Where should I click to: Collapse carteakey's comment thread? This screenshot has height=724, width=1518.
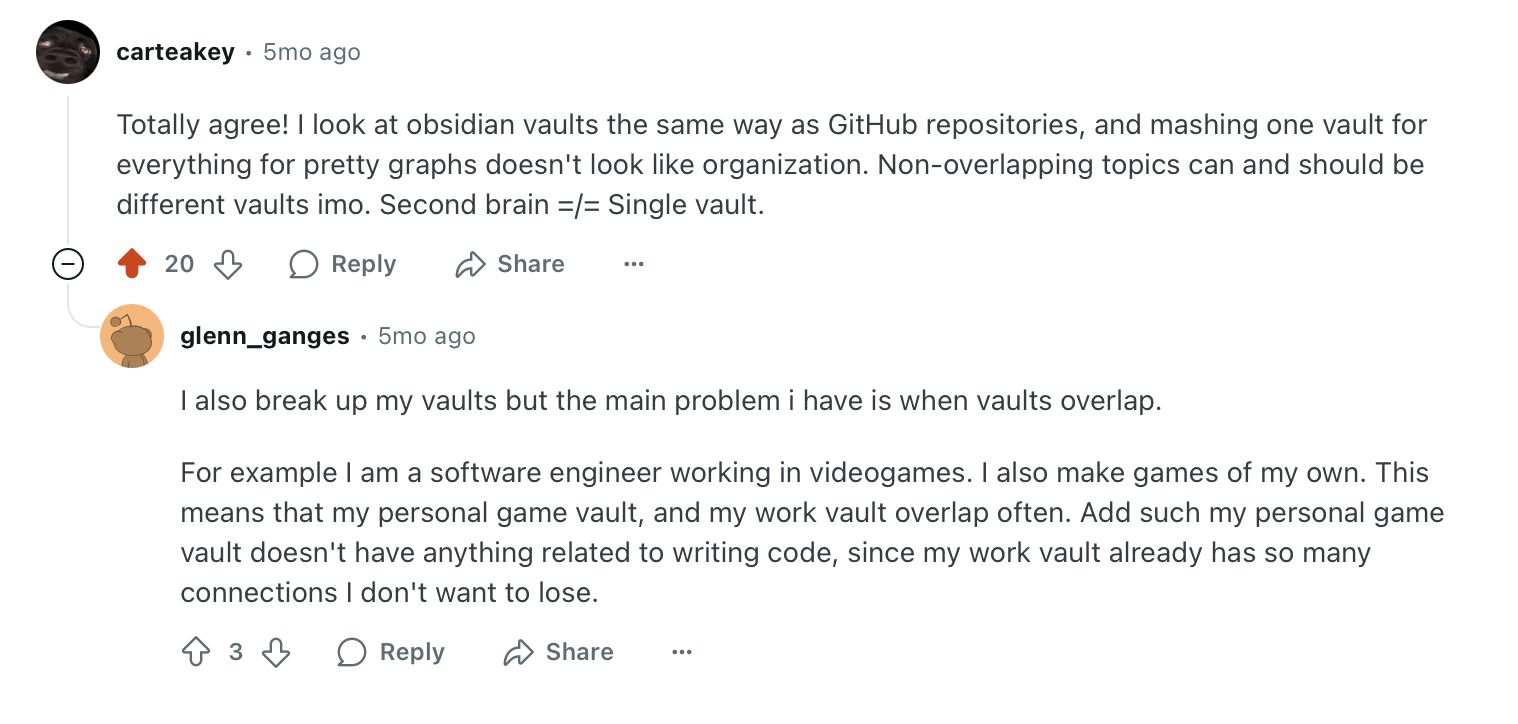pyautogui.click(x=68, y=264)
